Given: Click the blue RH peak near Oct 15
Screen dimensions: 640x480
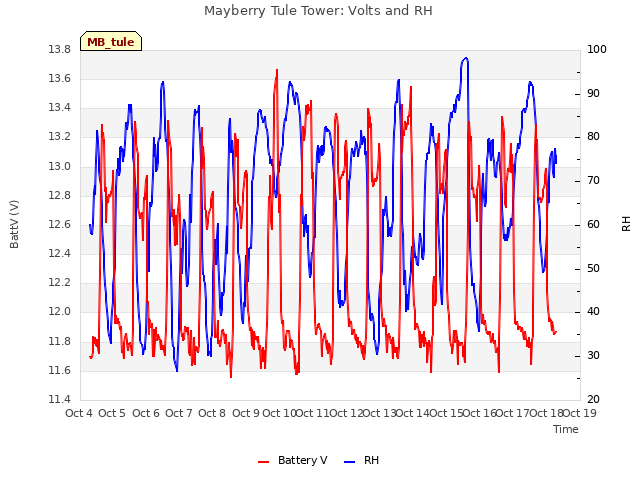Looking at the screenshot, I should tap(465, 58).
